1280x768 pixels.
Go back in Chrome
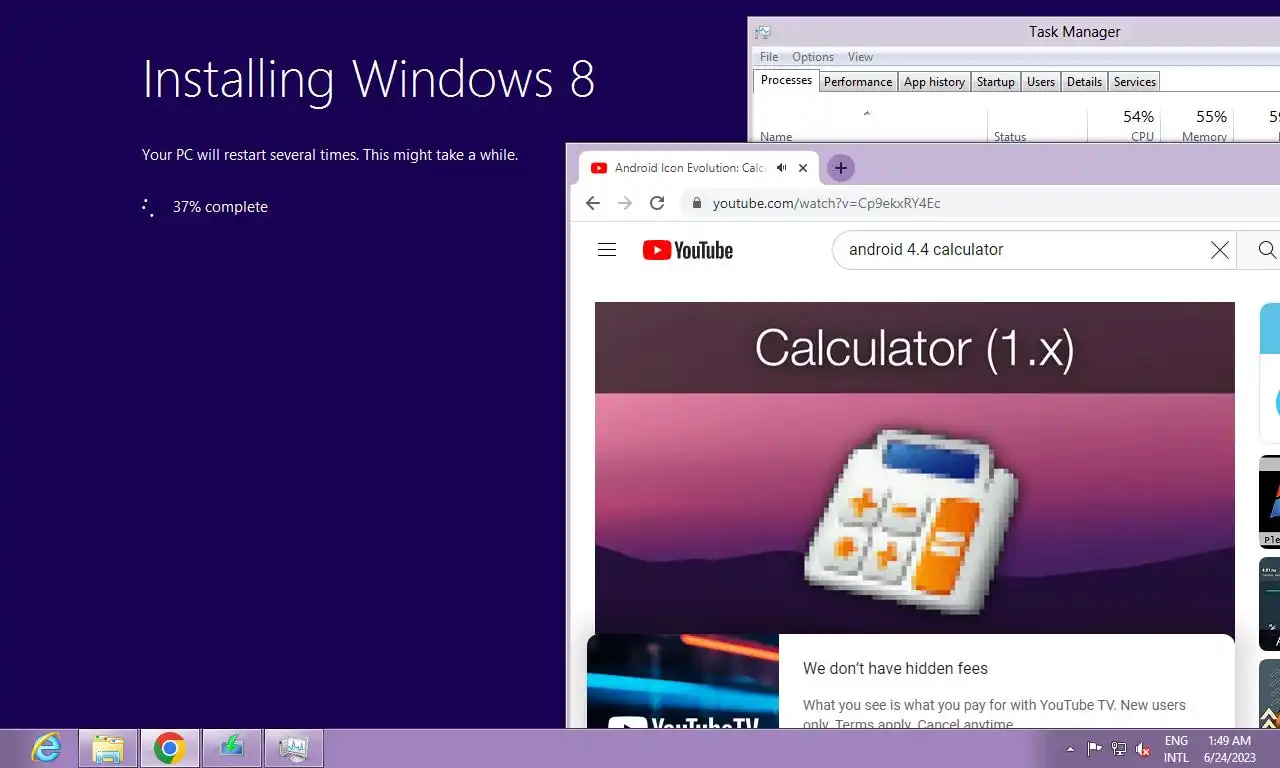[593, 203]
